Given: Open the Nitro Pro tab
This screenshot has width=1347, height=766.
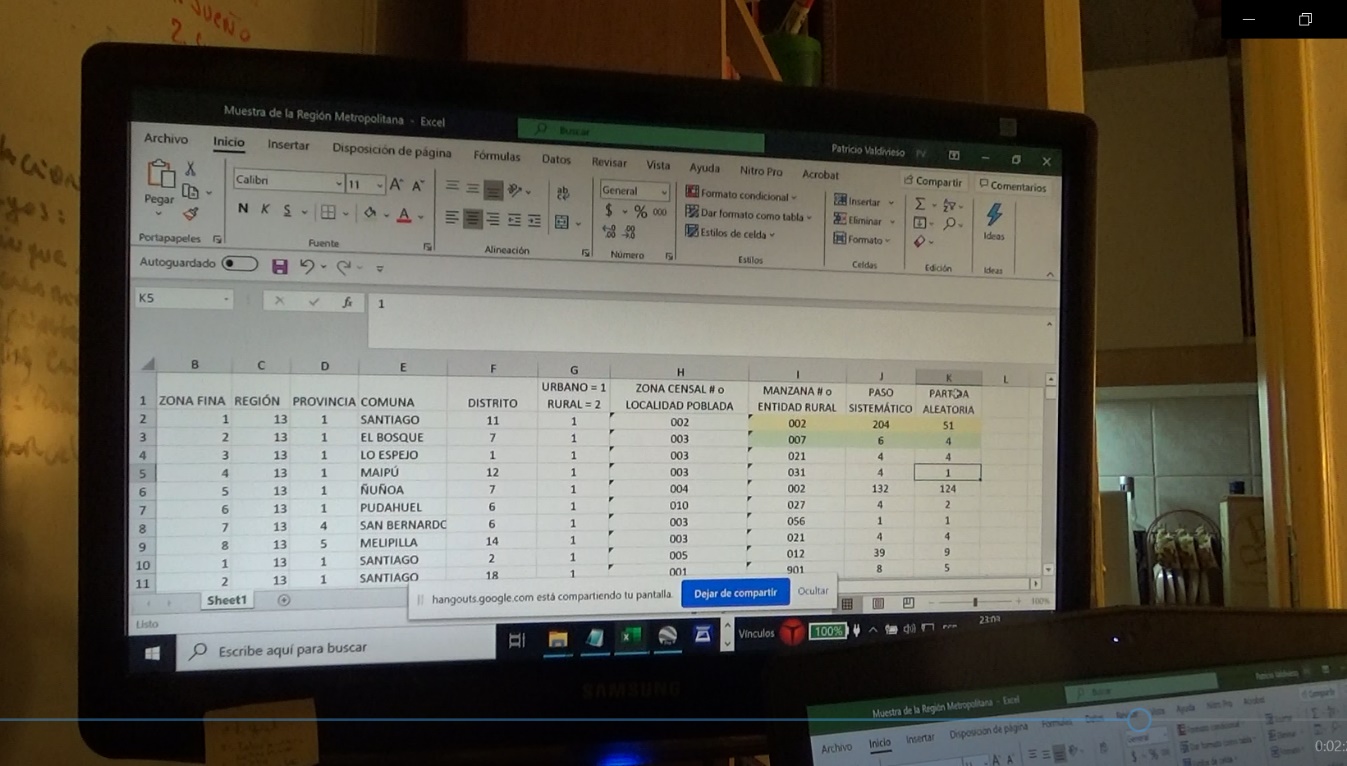Looking at the screenshot, I should (761, 171).
